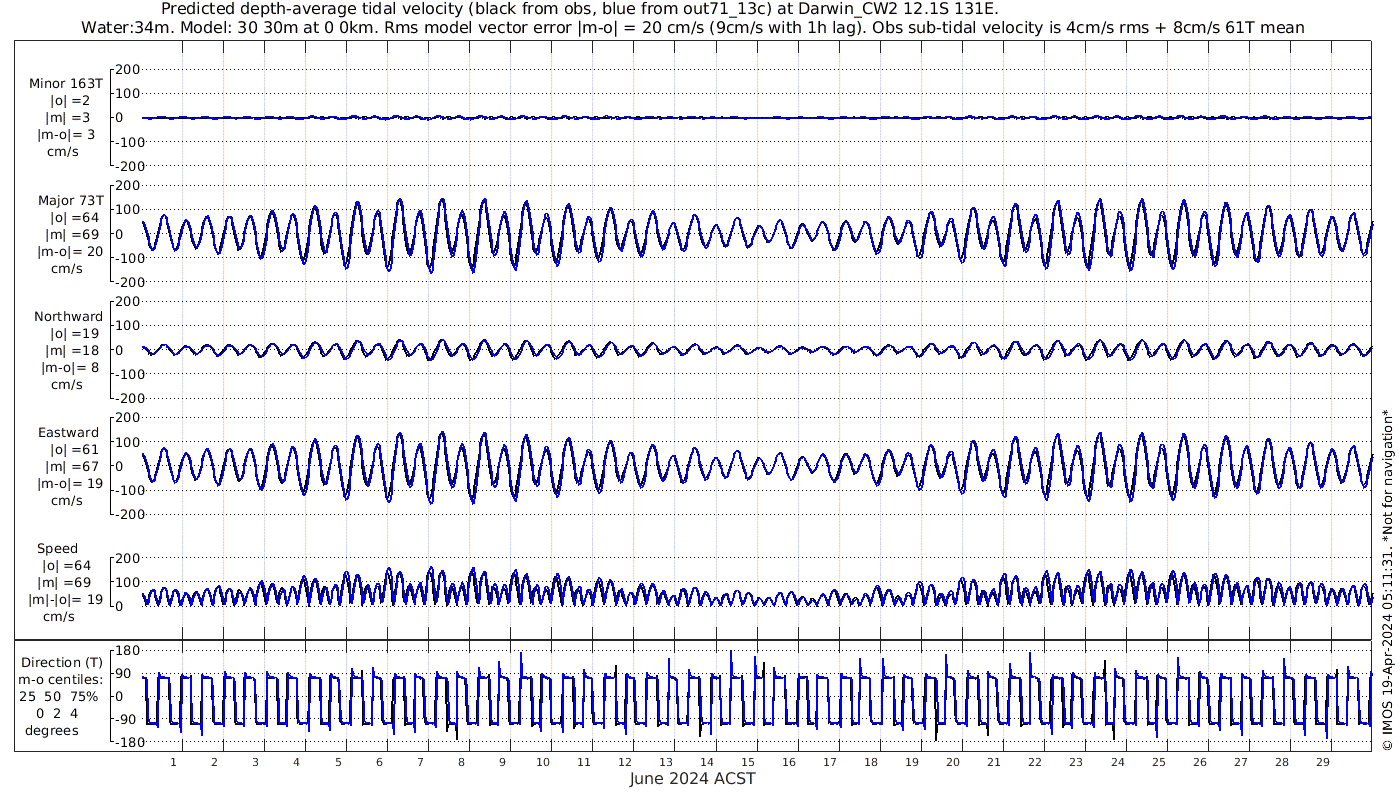
Task: Click day tick label 15 on time axis
Action: coord(748,762)
